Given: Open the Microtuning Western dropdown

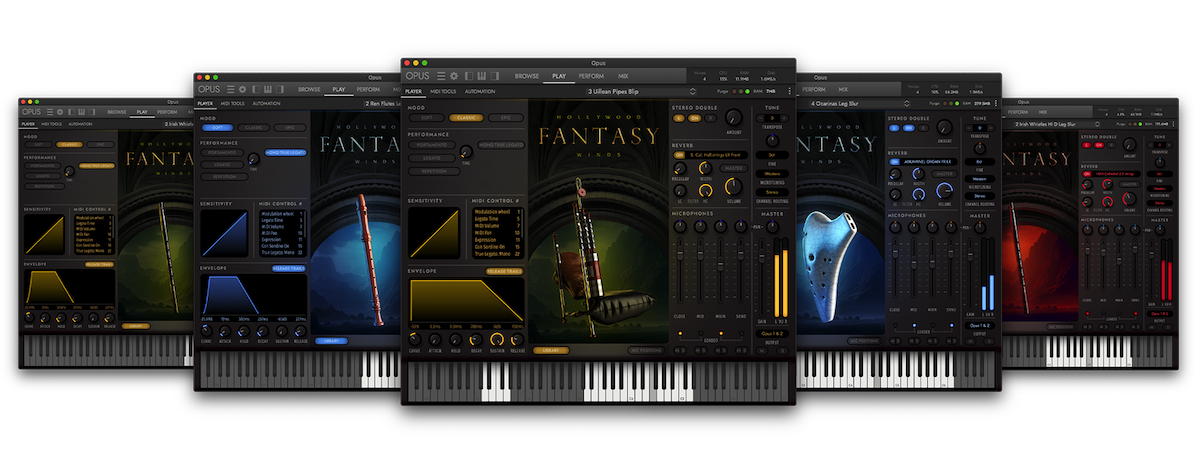Looking at the screenshot, I should tap(772, 174).
